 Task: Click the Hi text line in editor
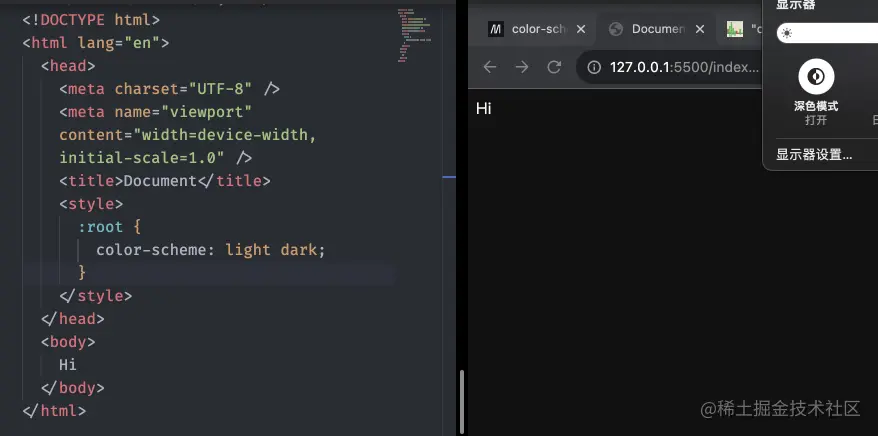68,364
